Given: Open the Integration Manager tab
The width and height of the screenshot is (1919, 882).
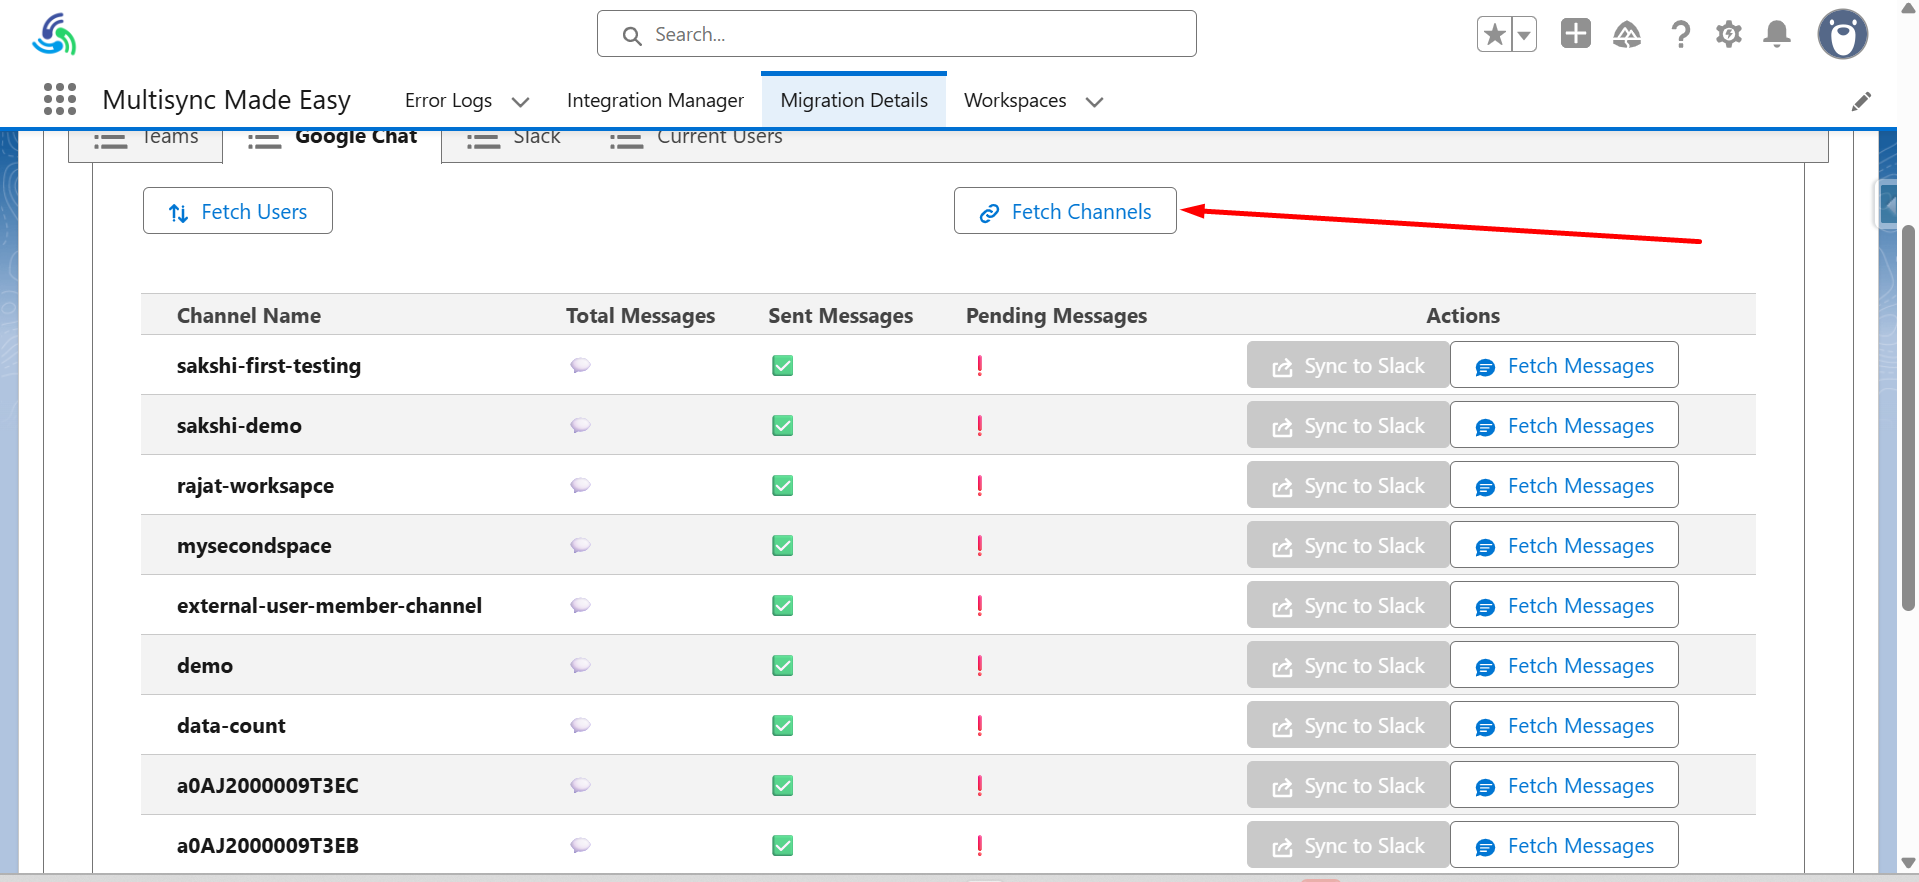Looking at the screenshot, I should pos(655,100).
